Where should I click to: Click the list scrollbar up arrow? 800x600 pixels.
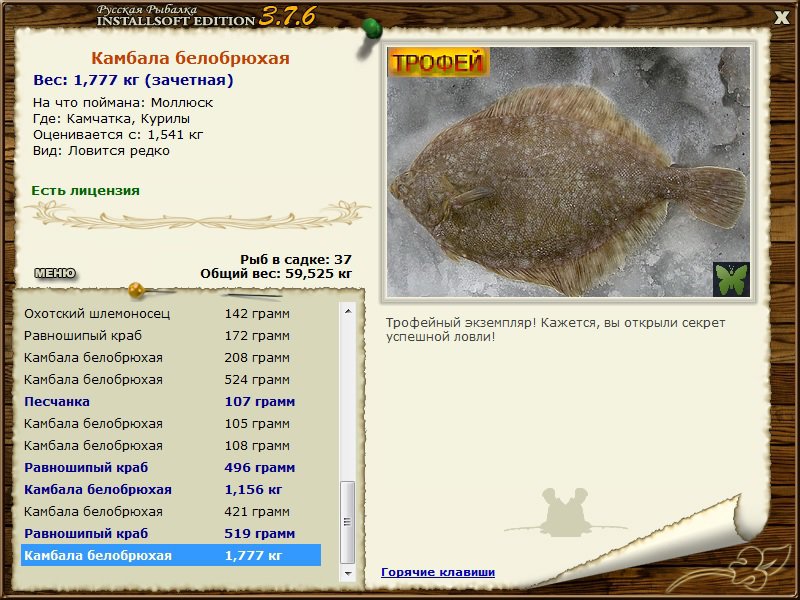[348, 311]
